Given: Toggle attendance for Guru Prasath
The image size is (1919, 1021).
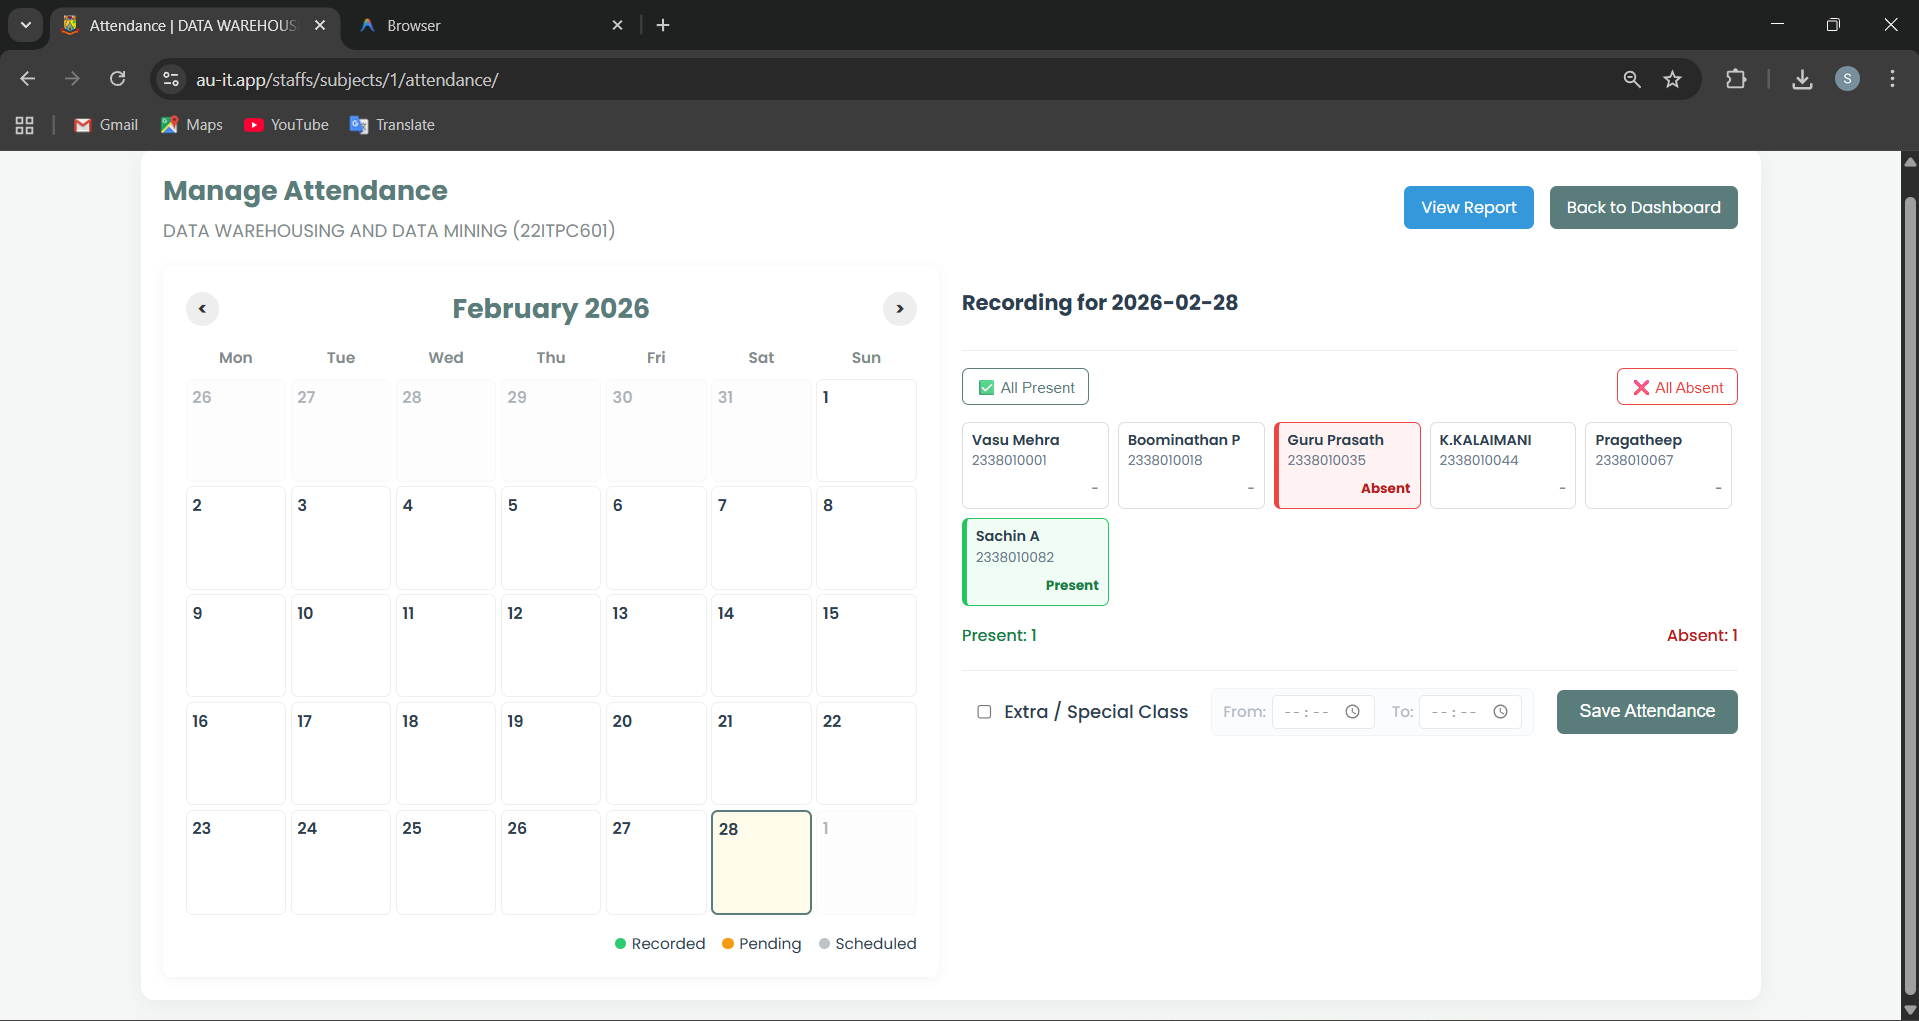Looking at the screenshot, I should coord(1347,465).
